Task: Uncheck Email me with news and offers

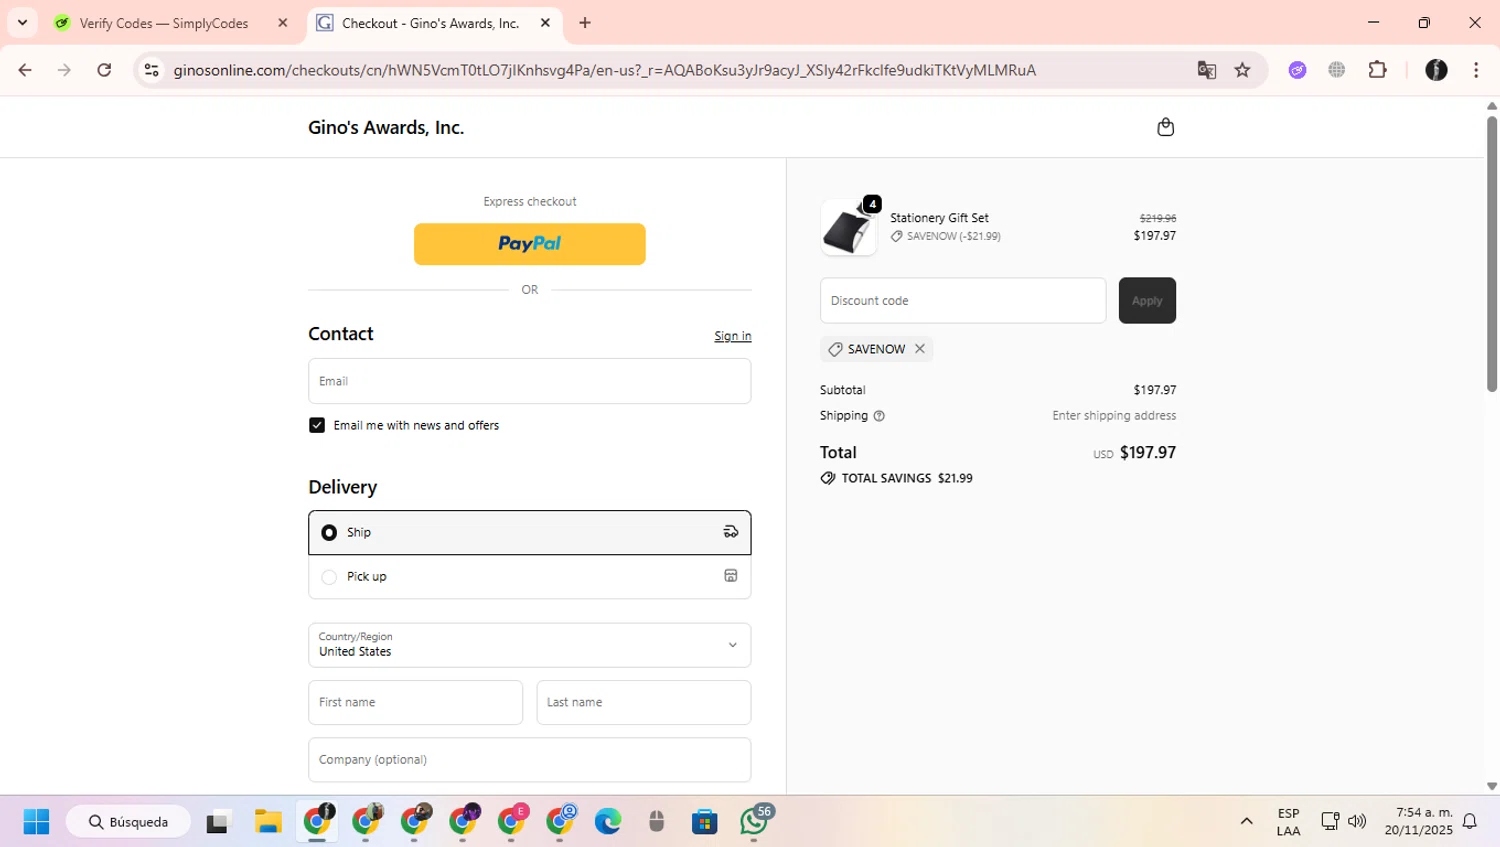Action: point(317,425)
